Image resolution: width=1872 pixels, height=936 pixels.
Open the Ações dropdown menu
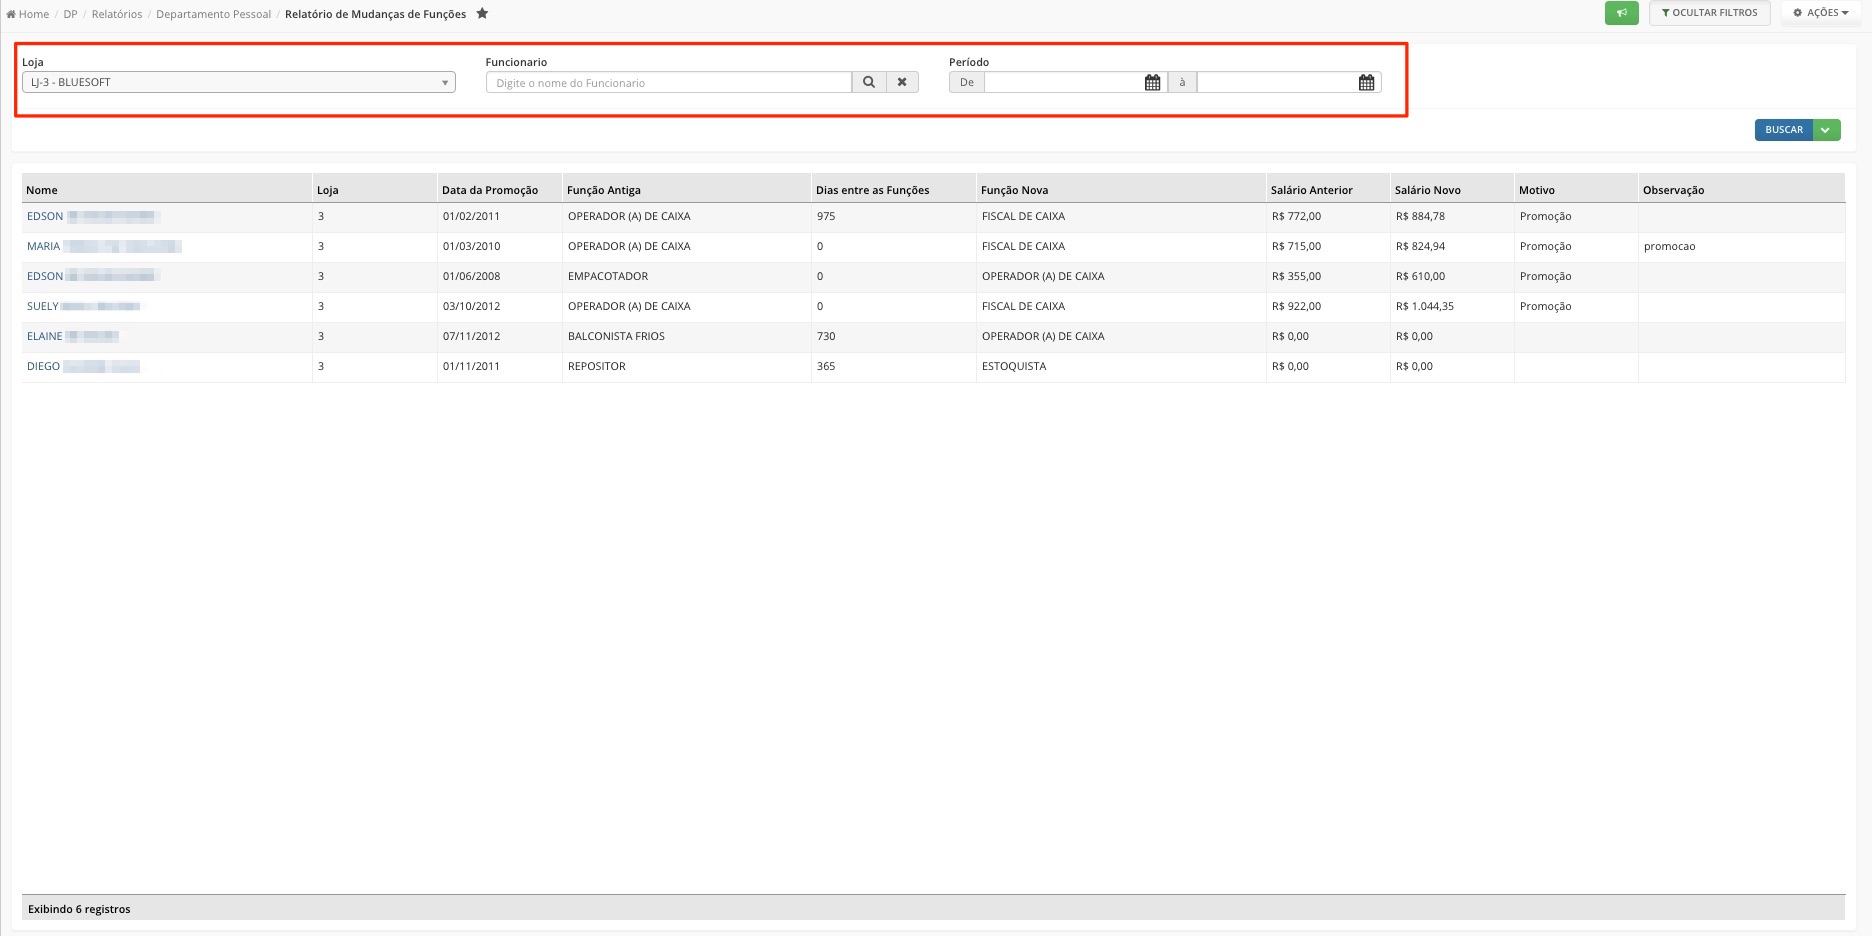(1821, 13)
